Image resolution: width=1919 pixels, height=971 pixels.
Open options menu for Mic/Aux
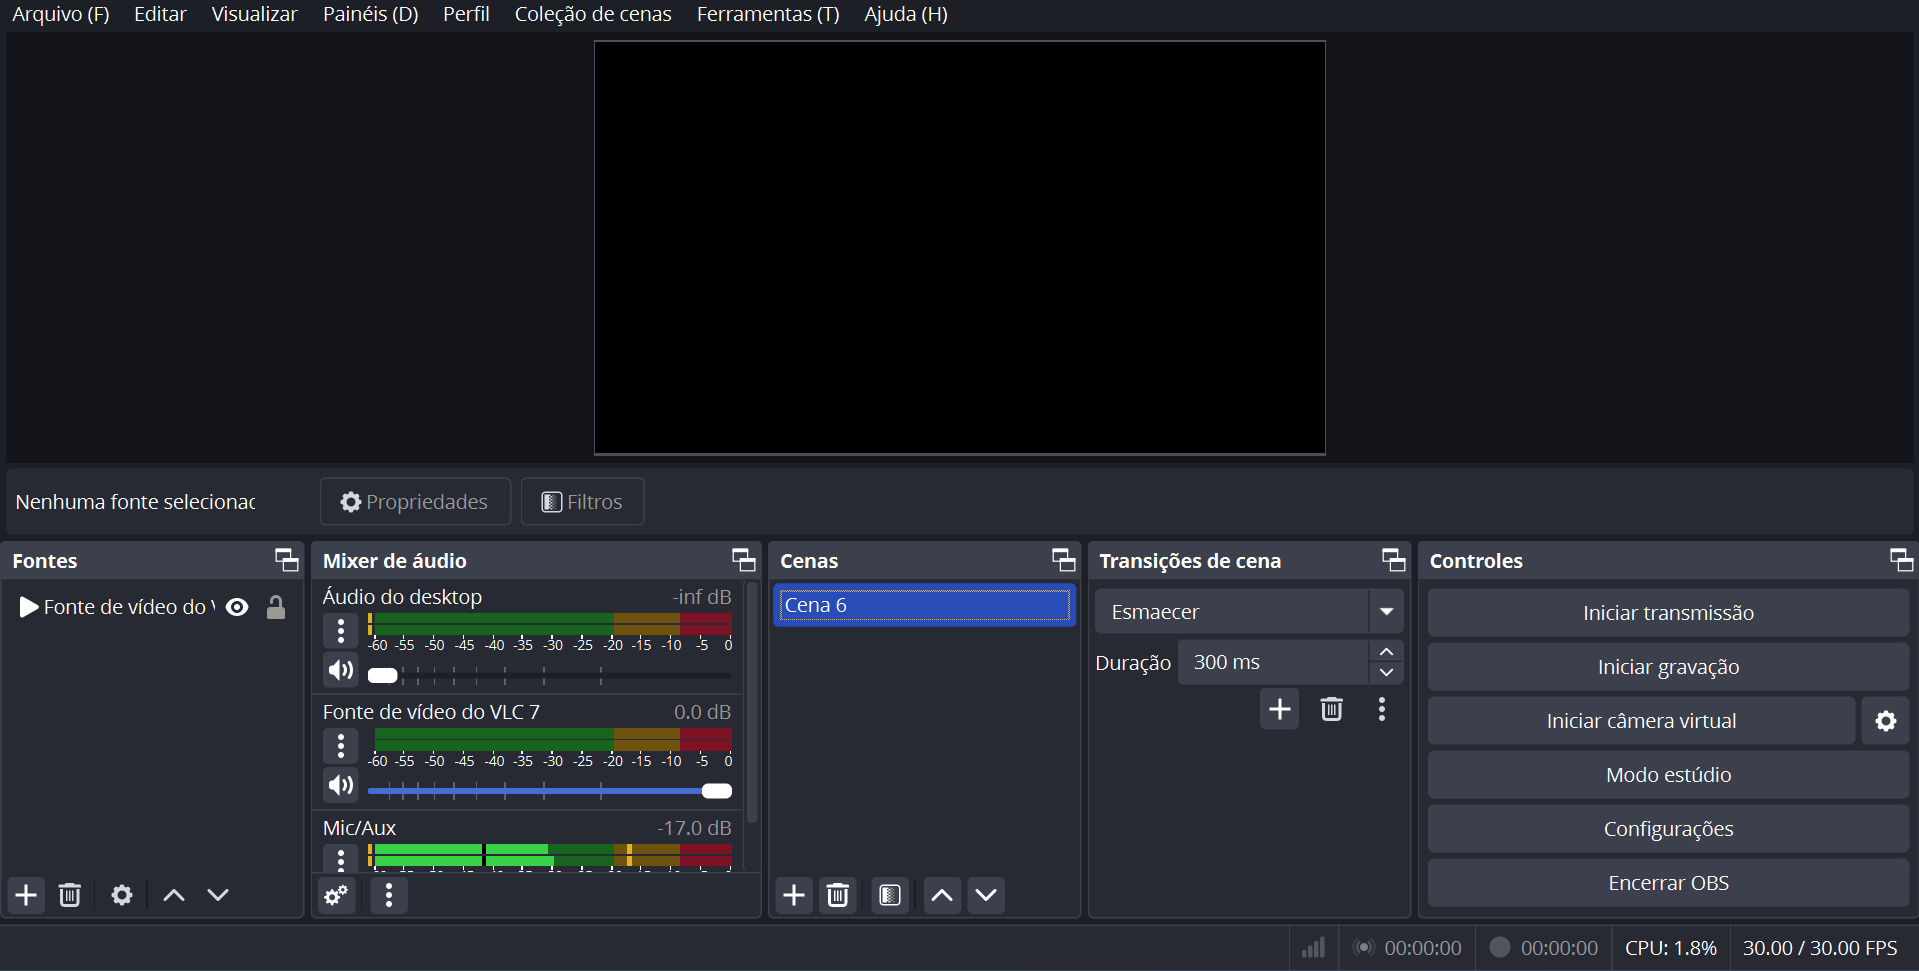coord(341,859)
